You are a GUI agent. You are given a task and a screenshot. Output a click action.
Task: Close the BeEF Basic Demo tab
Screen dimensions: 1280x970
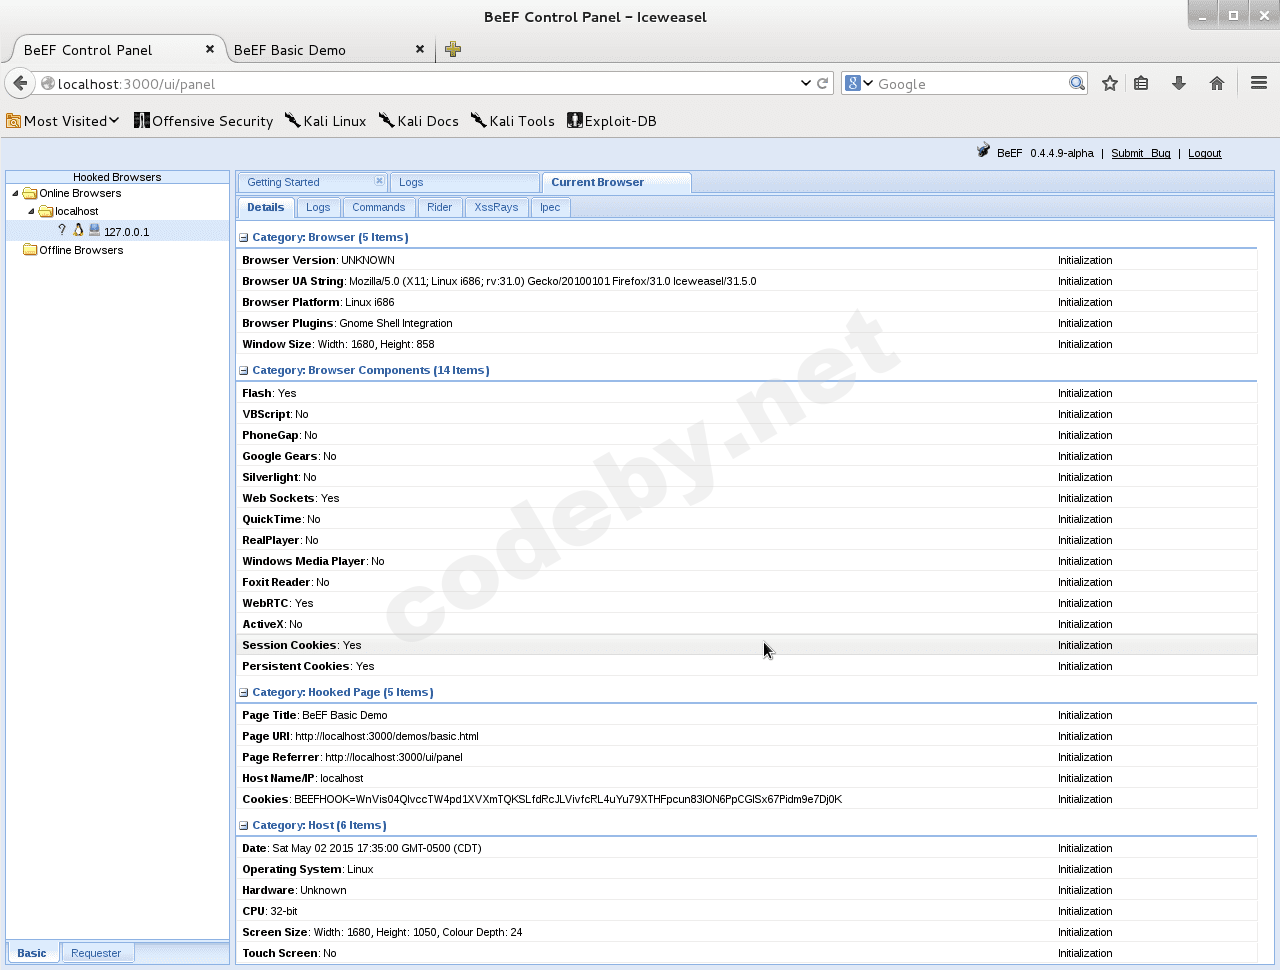(x=420, y=49)
